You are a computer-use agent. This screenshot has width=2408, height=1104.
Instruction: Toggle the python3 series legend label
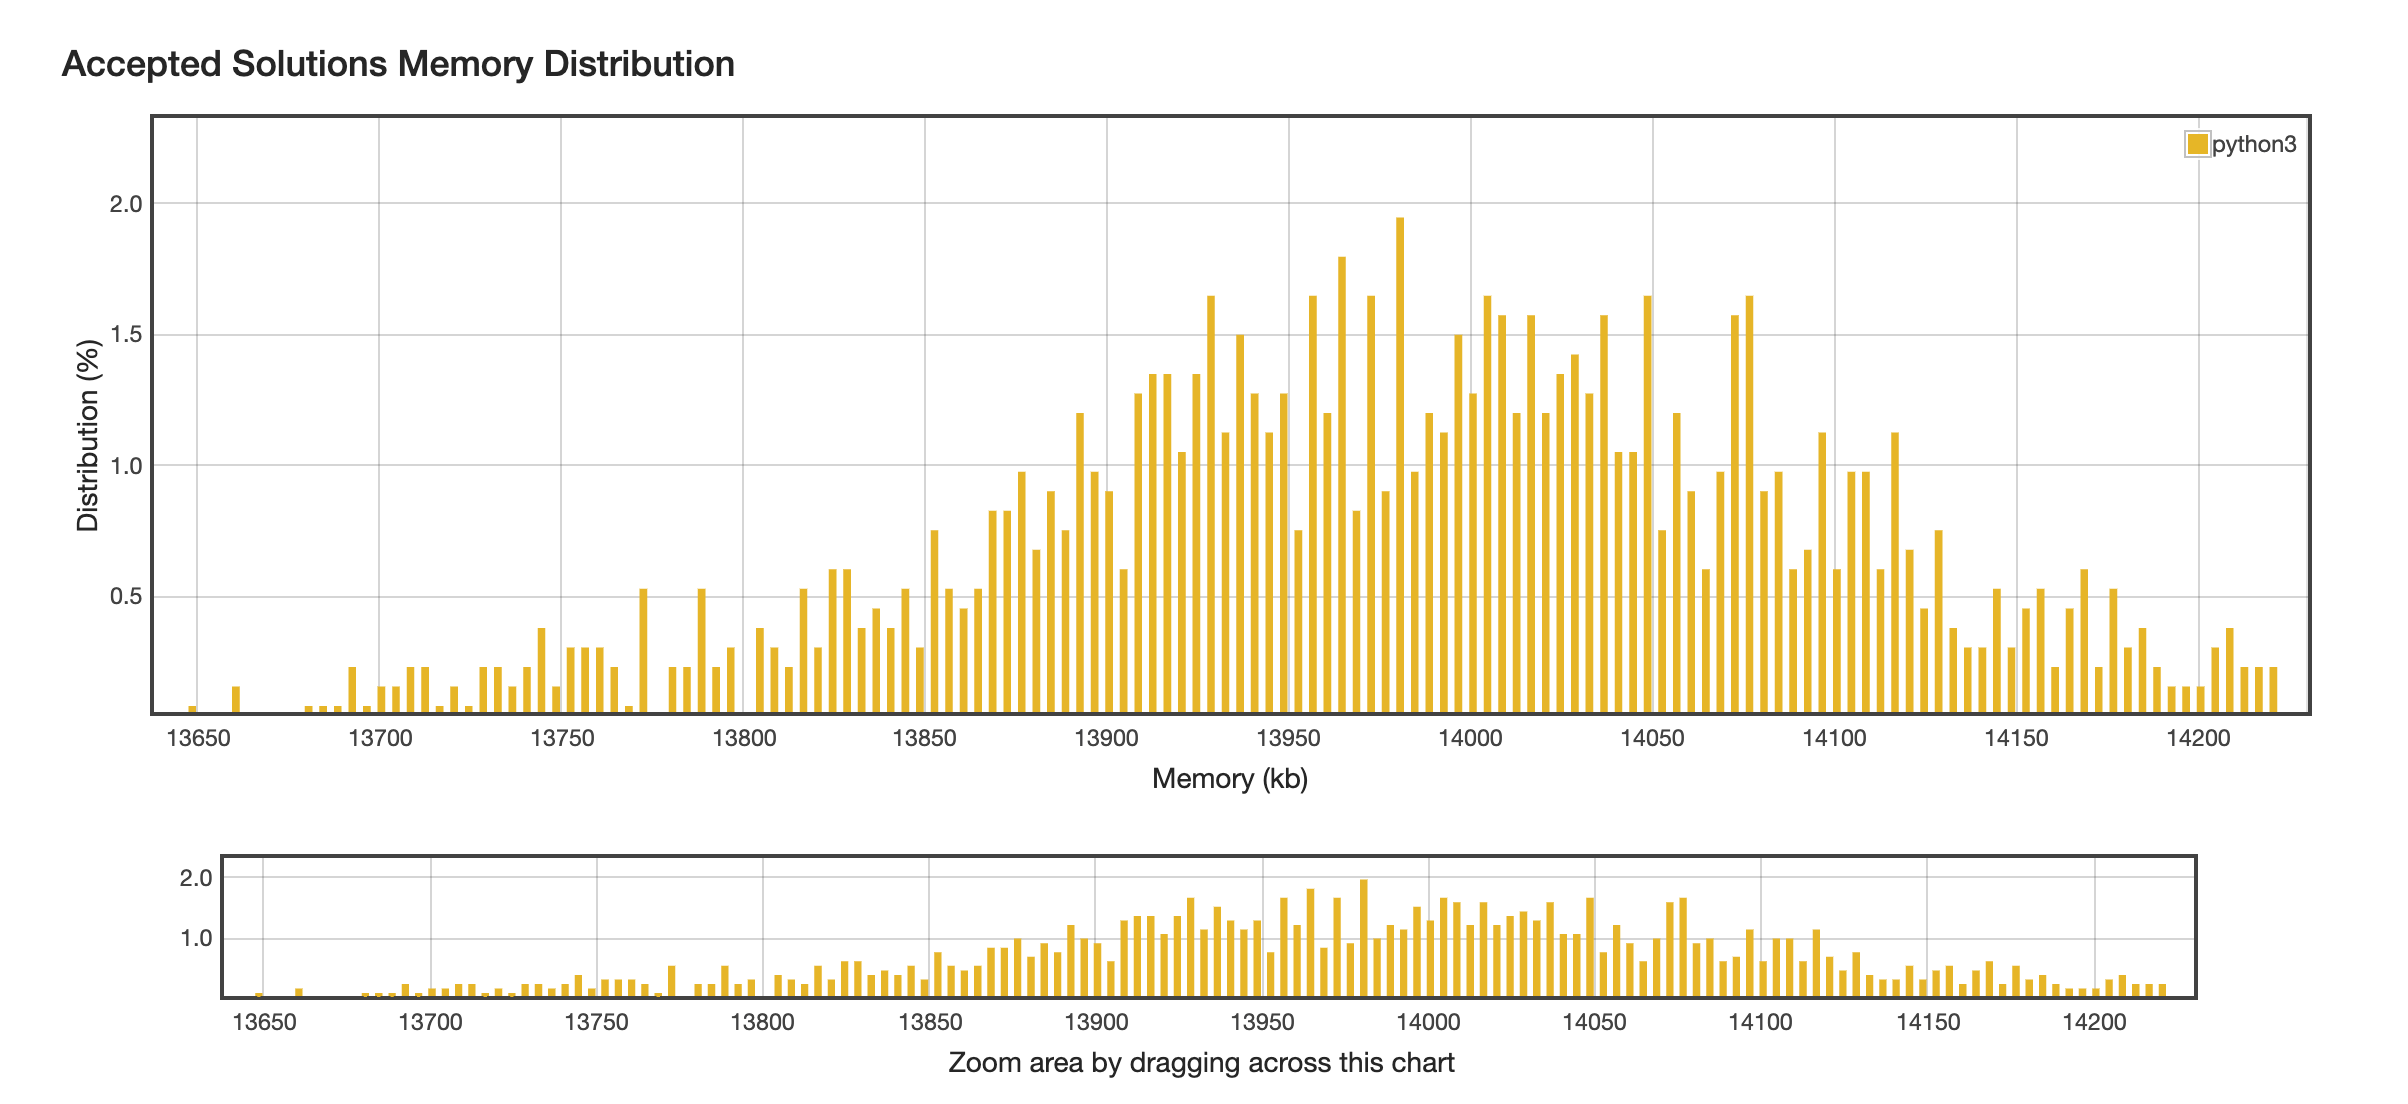(2254, 144)
